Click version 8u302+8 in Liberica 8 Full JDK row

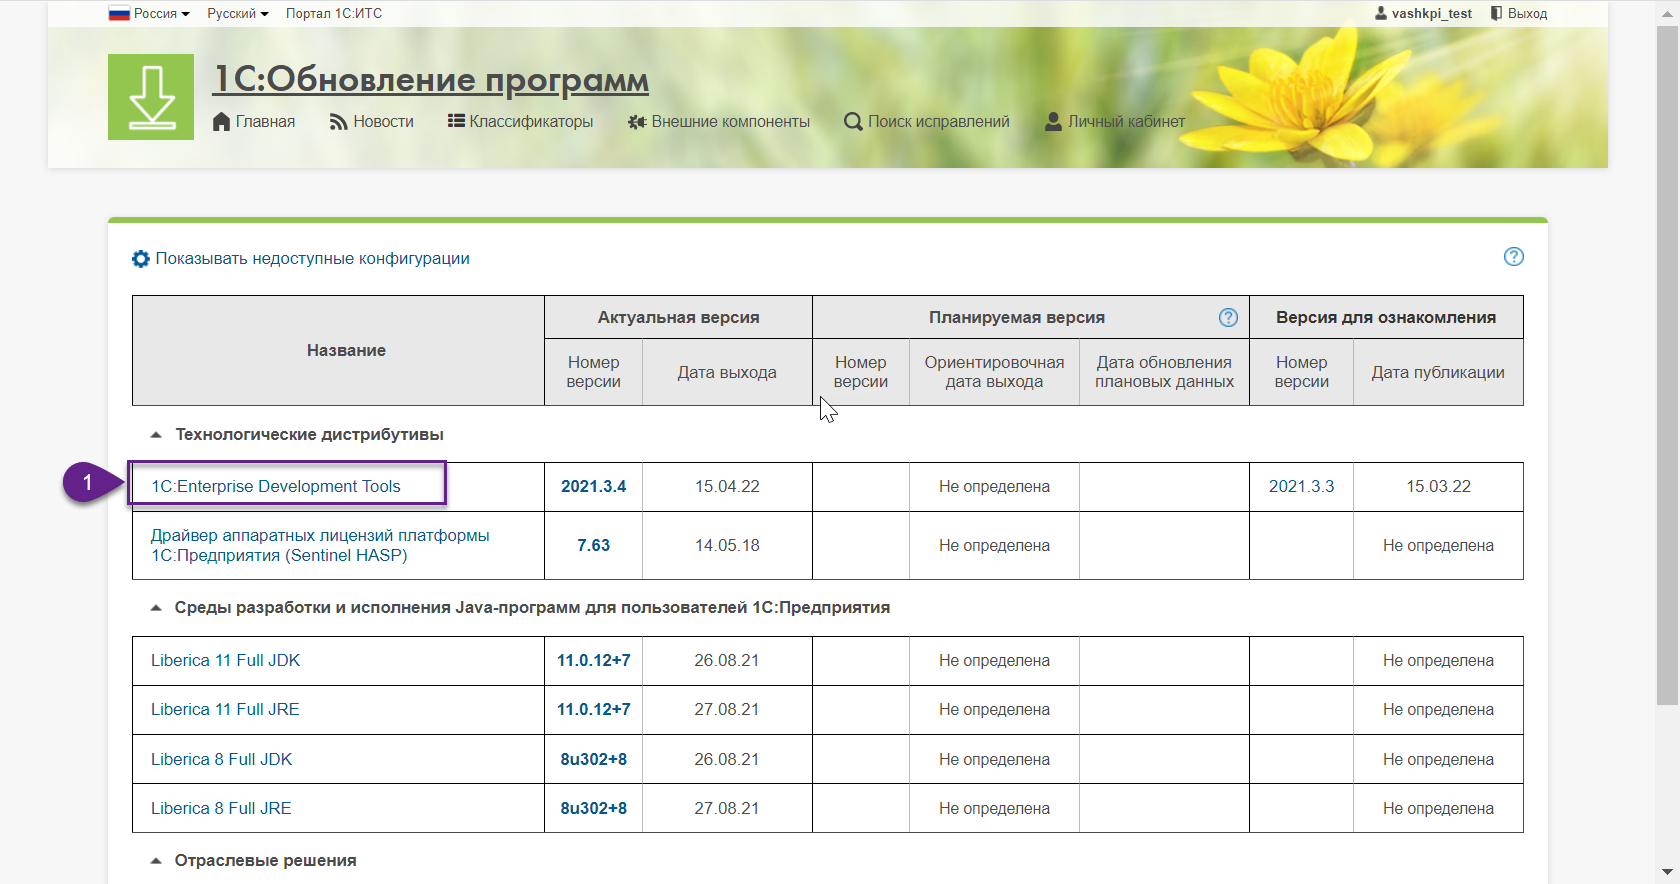[x=593, y=760]
